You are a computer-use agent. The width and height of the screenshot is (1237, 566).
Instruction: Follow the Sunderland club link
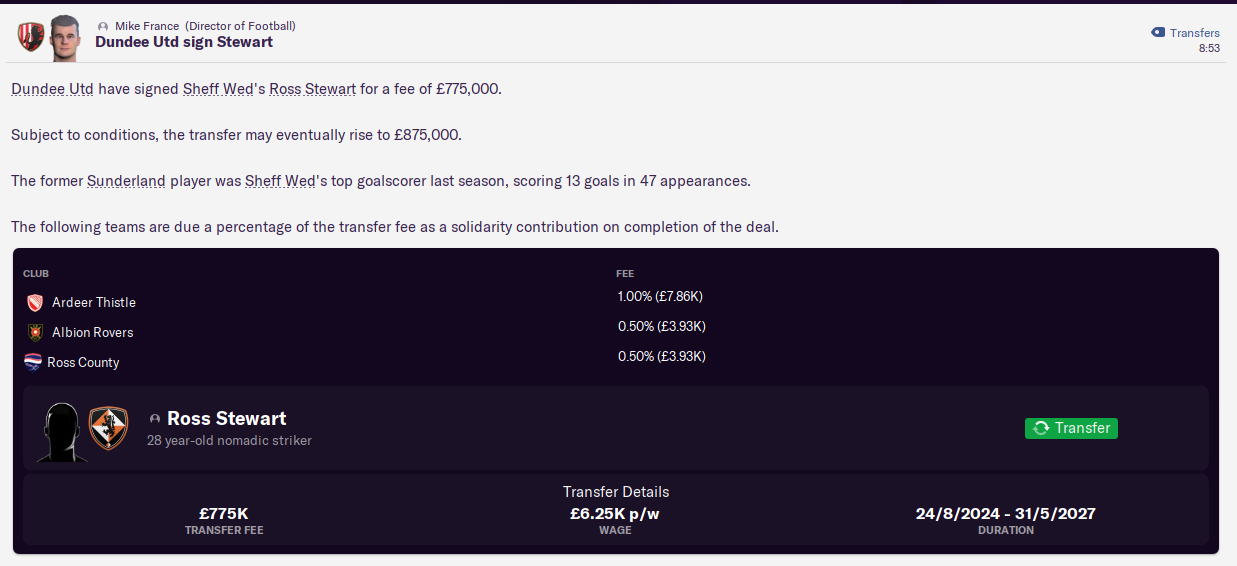[125, 181]
